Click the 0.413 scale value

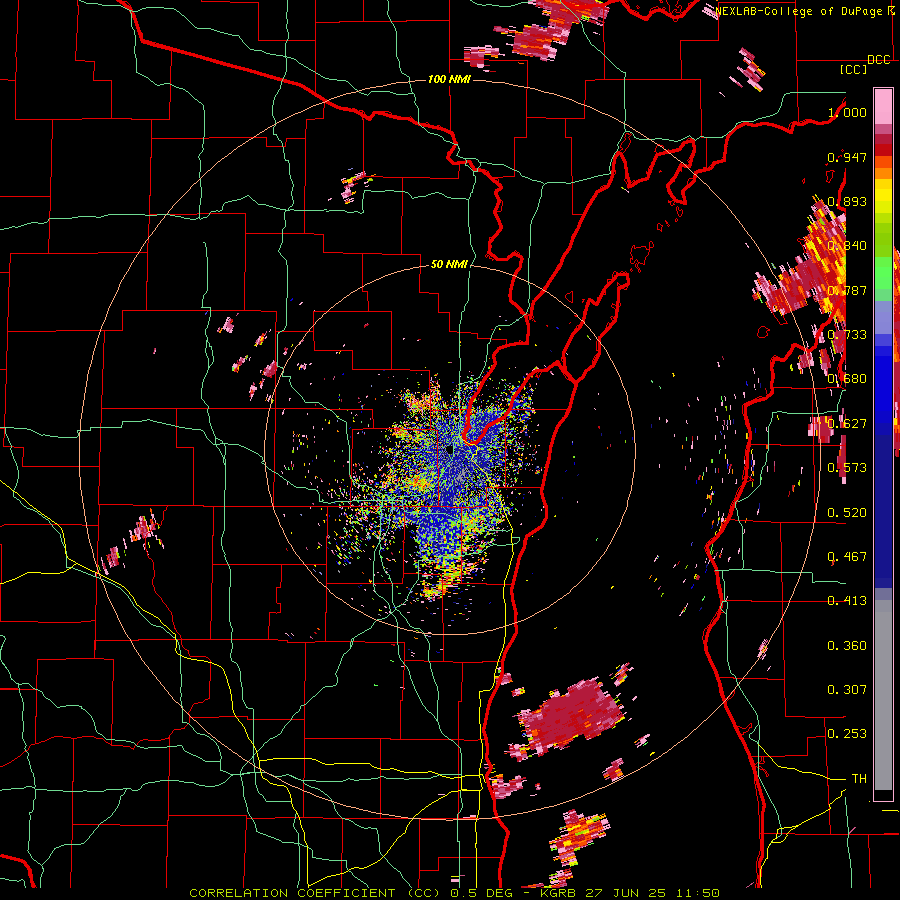click(x=847, y=601)
